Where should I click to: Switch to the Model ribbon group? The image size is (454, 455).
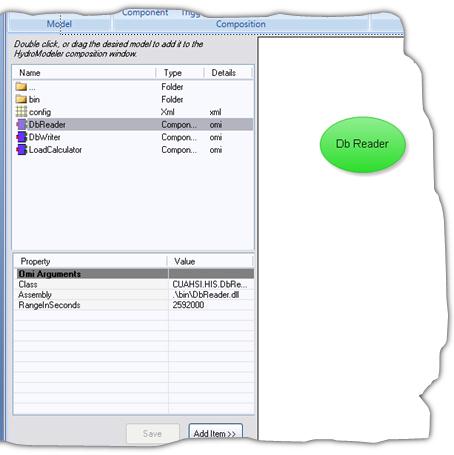coord(59,24)
